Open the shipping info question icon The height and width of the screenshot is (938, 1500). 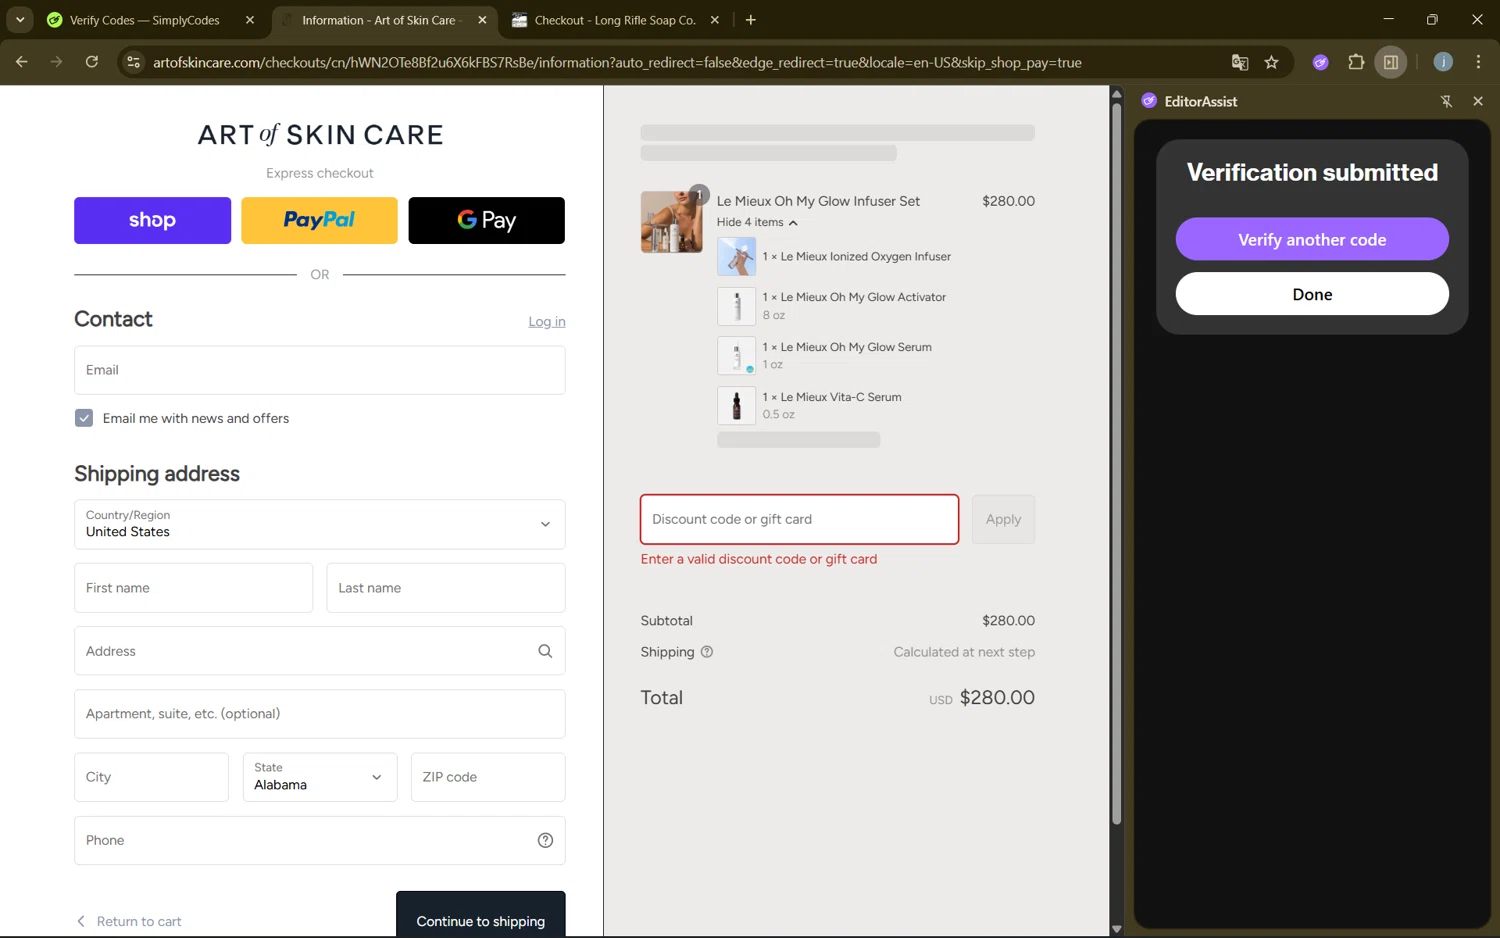point(707,652)
